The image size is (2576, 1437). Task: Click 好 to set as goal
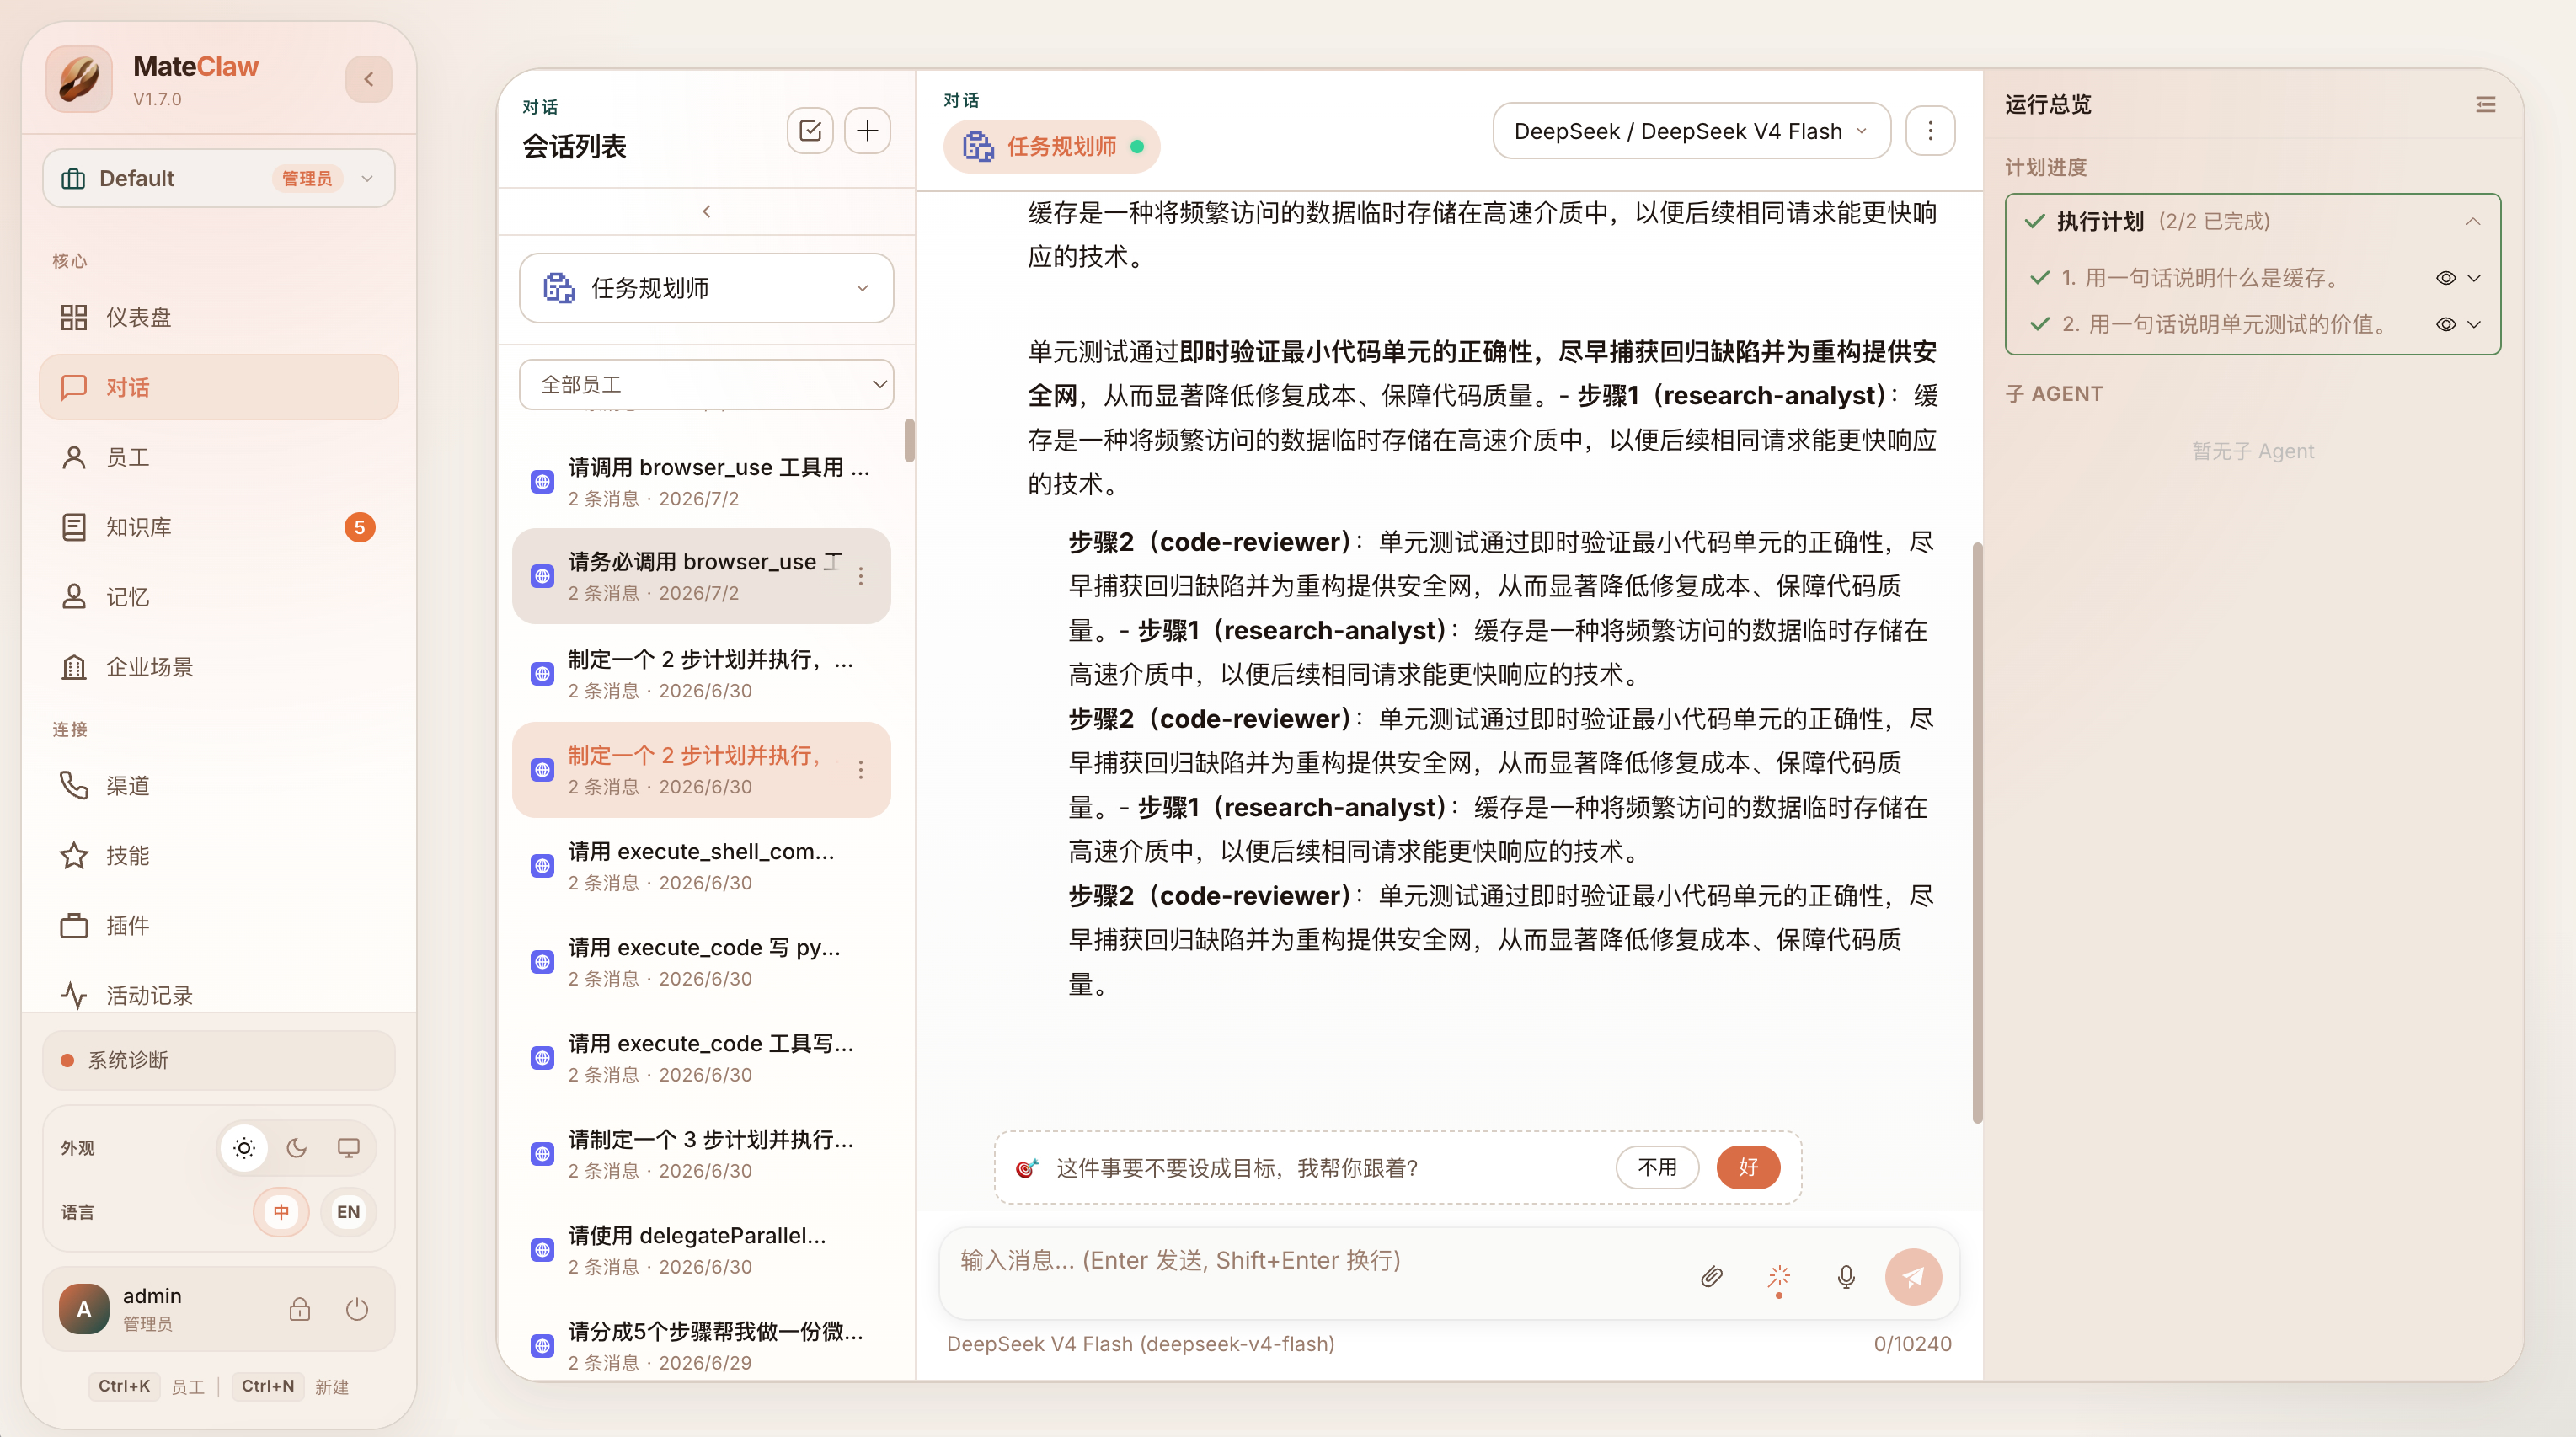pos(1748,1167)
